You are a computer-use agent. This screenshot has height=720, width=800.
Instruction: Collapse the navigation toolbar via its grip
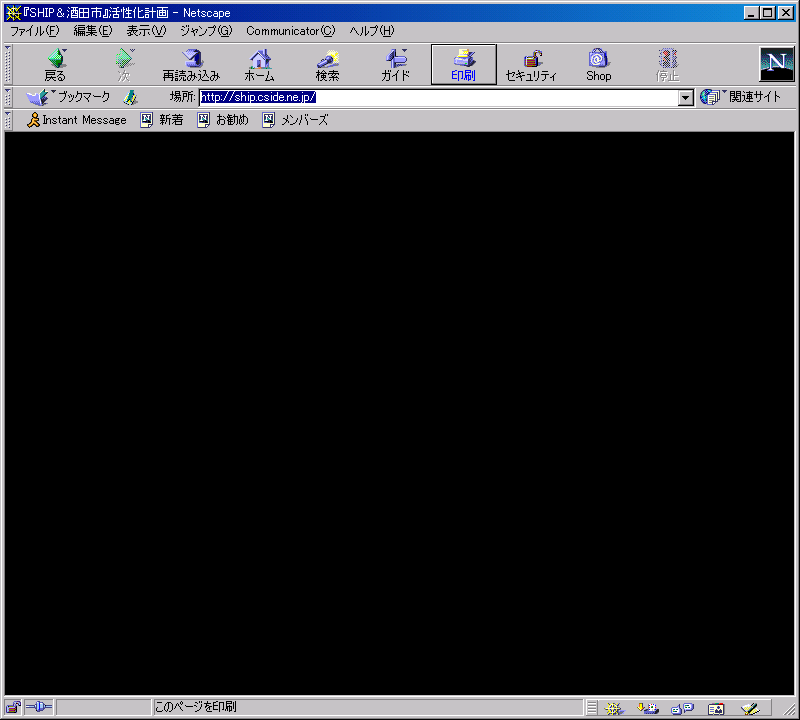(x=8, y=64)
